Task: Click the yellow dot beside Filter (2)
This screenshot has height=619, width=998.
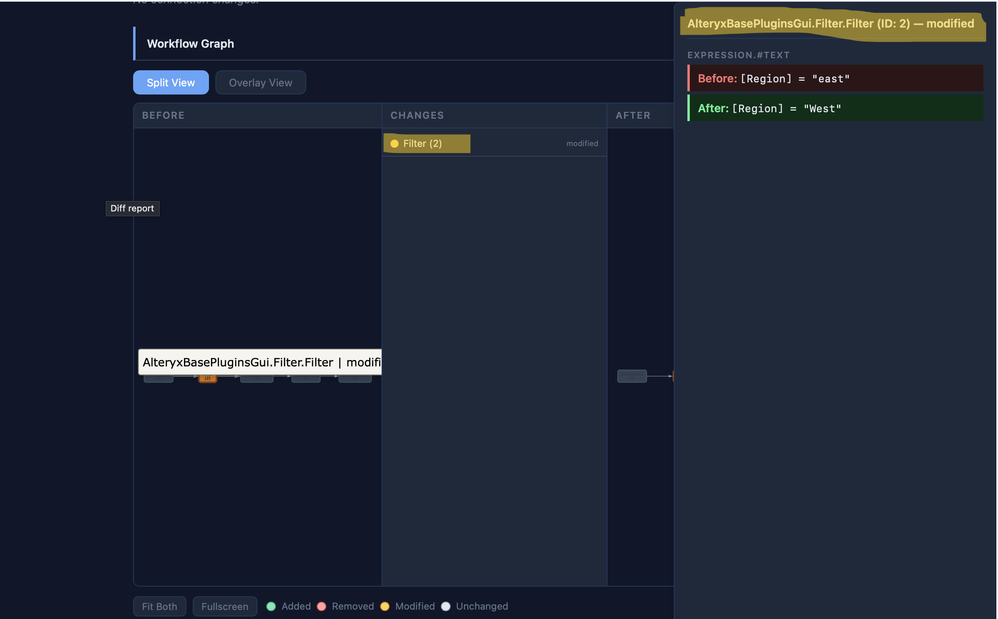Action: click(x=395, y=144)
